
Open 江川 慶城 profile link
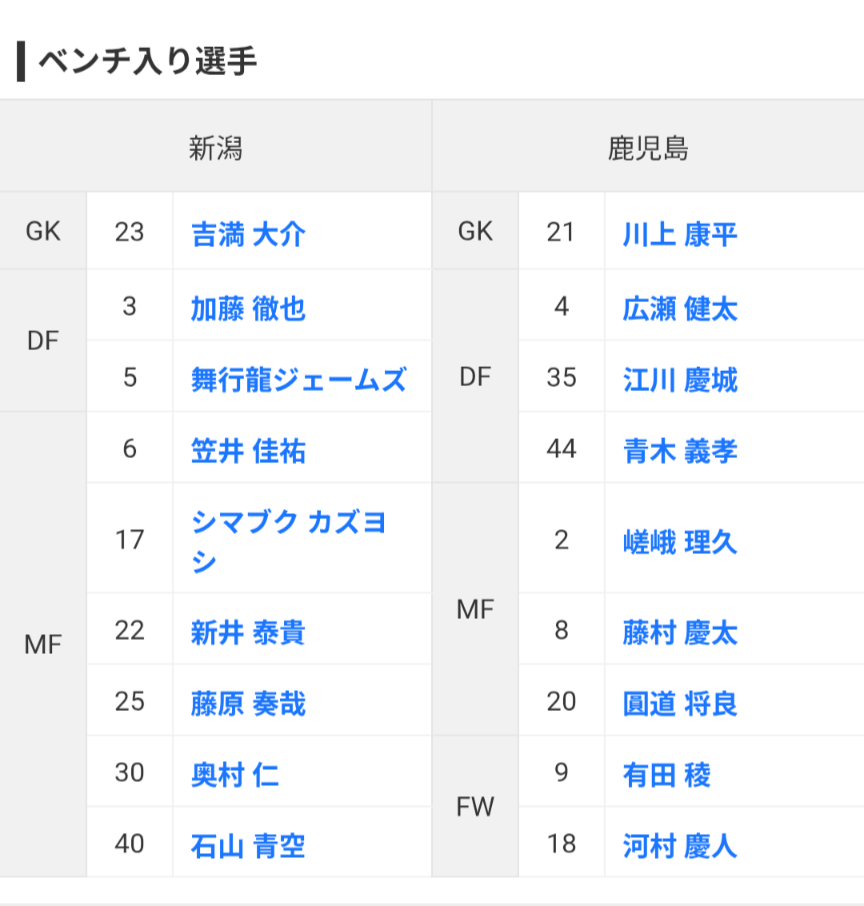click(680, 380)
